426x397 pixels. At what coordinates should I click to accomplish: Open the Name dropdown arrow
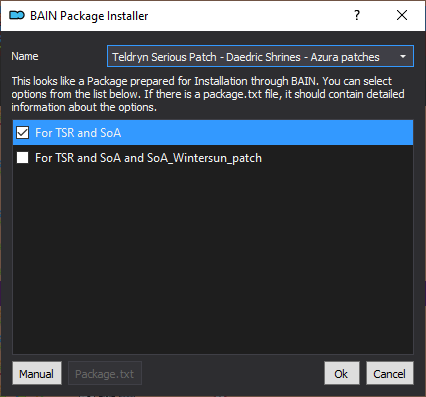pyautogui.click(x=403, y=56)
